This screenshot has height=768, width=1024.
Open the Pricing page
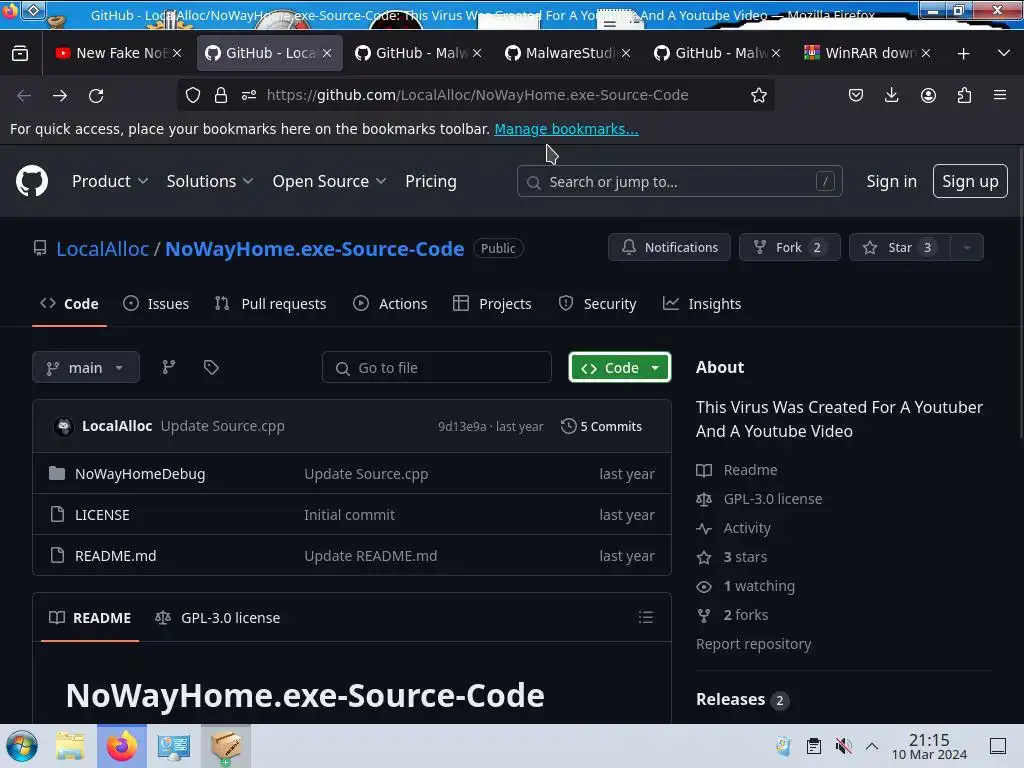tap(430, 181)
